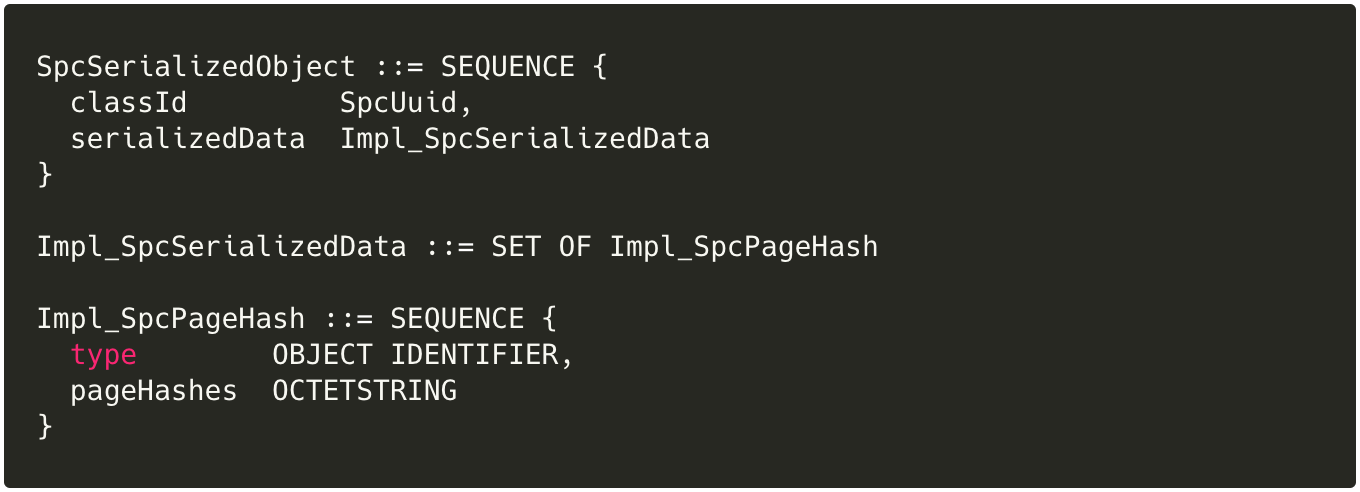Click the final closing brace after pageHashes

[x=45, y=426]
